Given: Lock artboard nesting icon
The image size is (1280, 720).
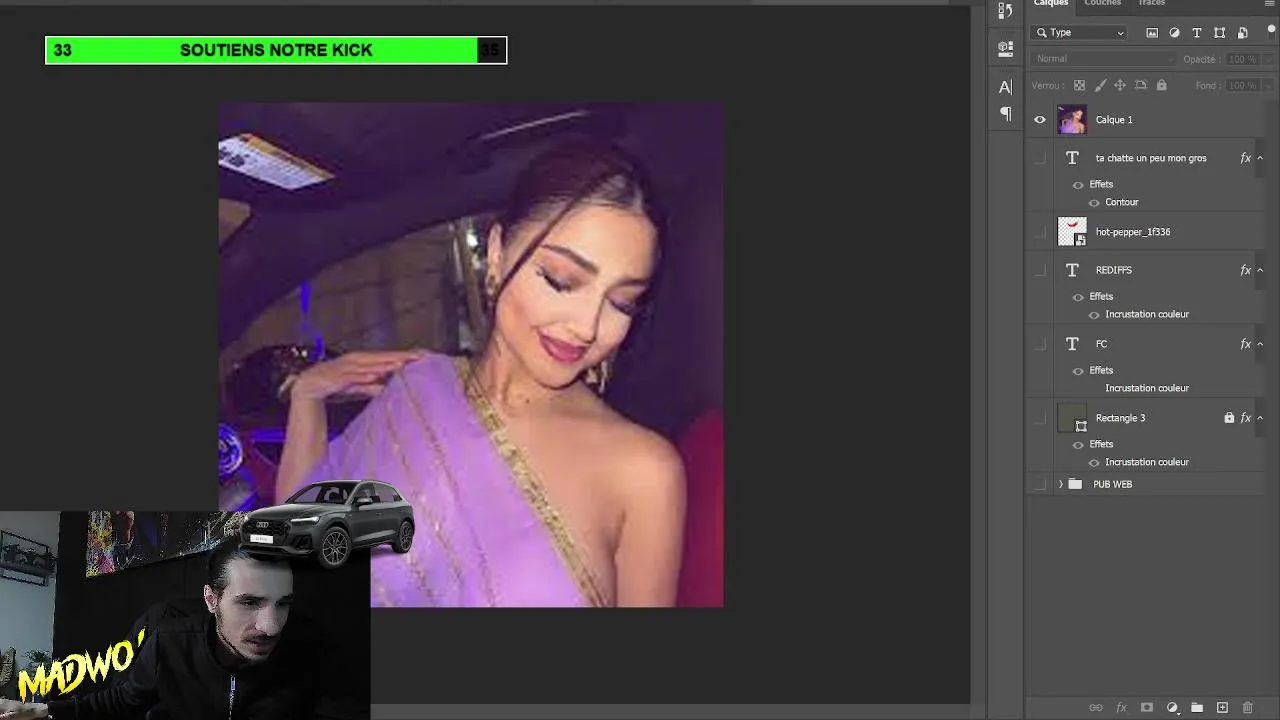Looking at the screenshot, I should 1141,86.
